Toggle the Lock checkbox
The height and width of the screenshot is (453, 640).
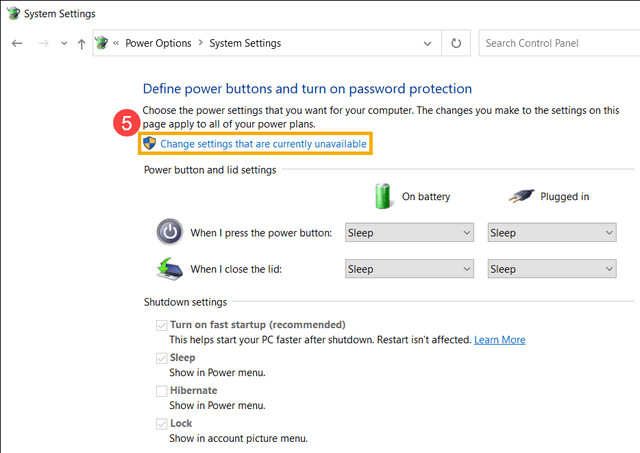coord(161,424)
